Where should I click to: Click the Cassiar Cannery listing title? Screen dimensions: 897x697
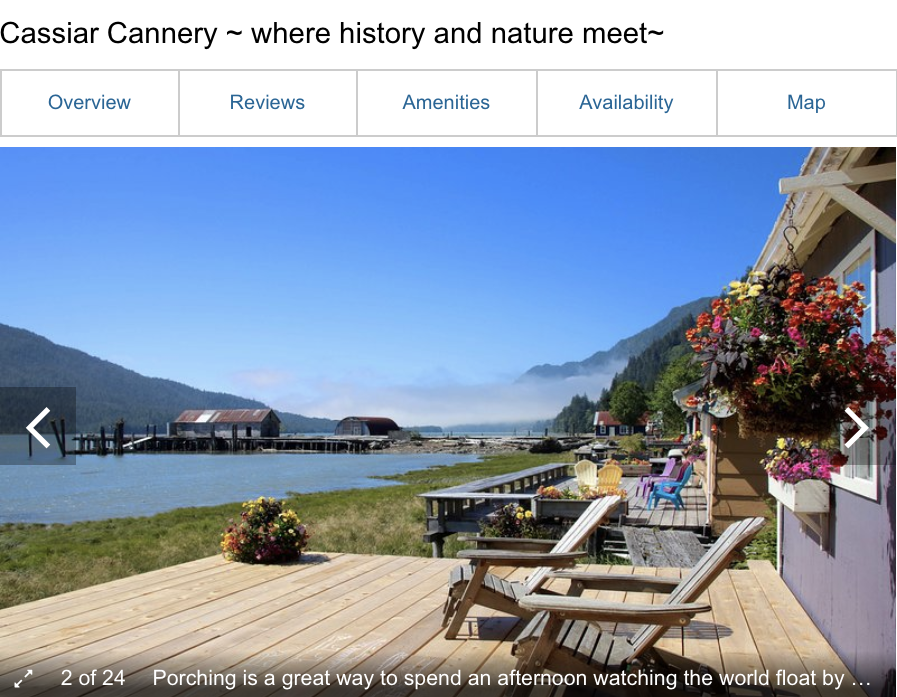tap(332, 33)
